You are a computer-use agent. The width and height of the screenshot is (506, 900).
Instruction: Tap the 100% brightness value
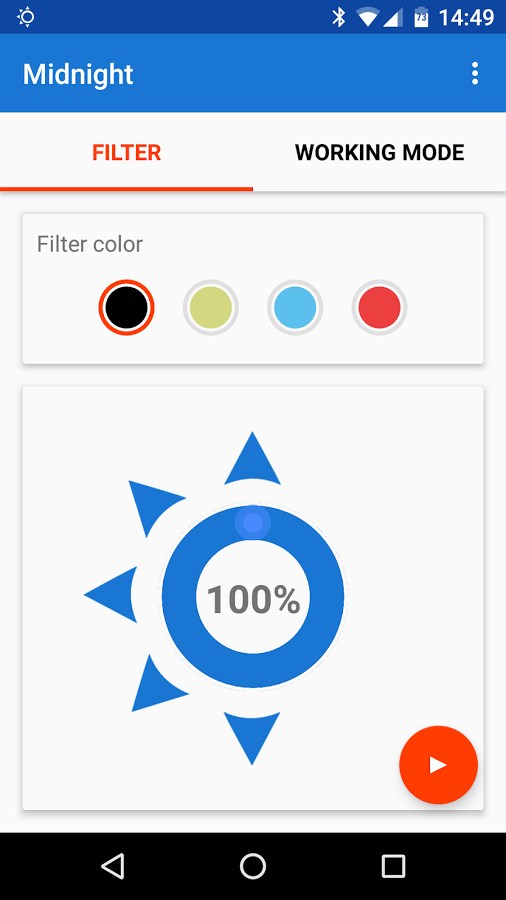(x=253, y=600)
